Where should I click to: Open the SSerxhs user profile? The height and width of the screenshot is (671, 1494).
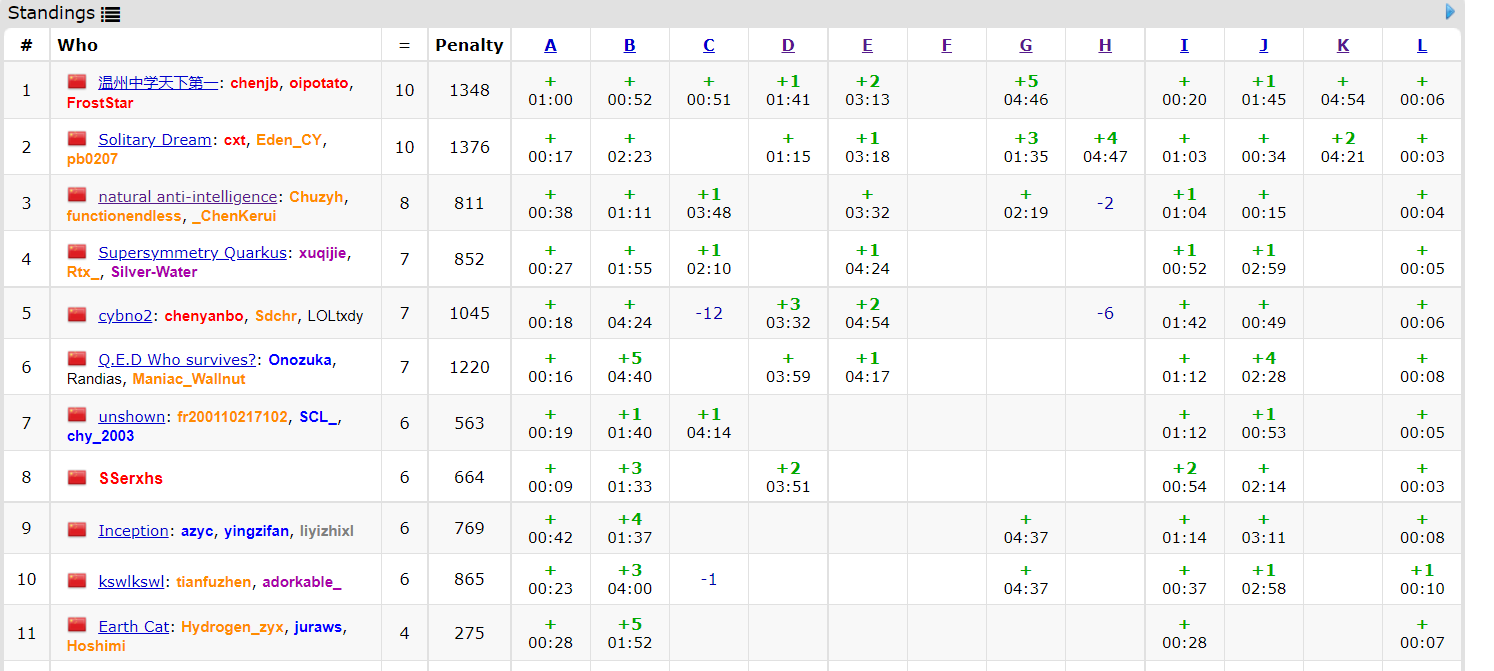coord(130,478)
